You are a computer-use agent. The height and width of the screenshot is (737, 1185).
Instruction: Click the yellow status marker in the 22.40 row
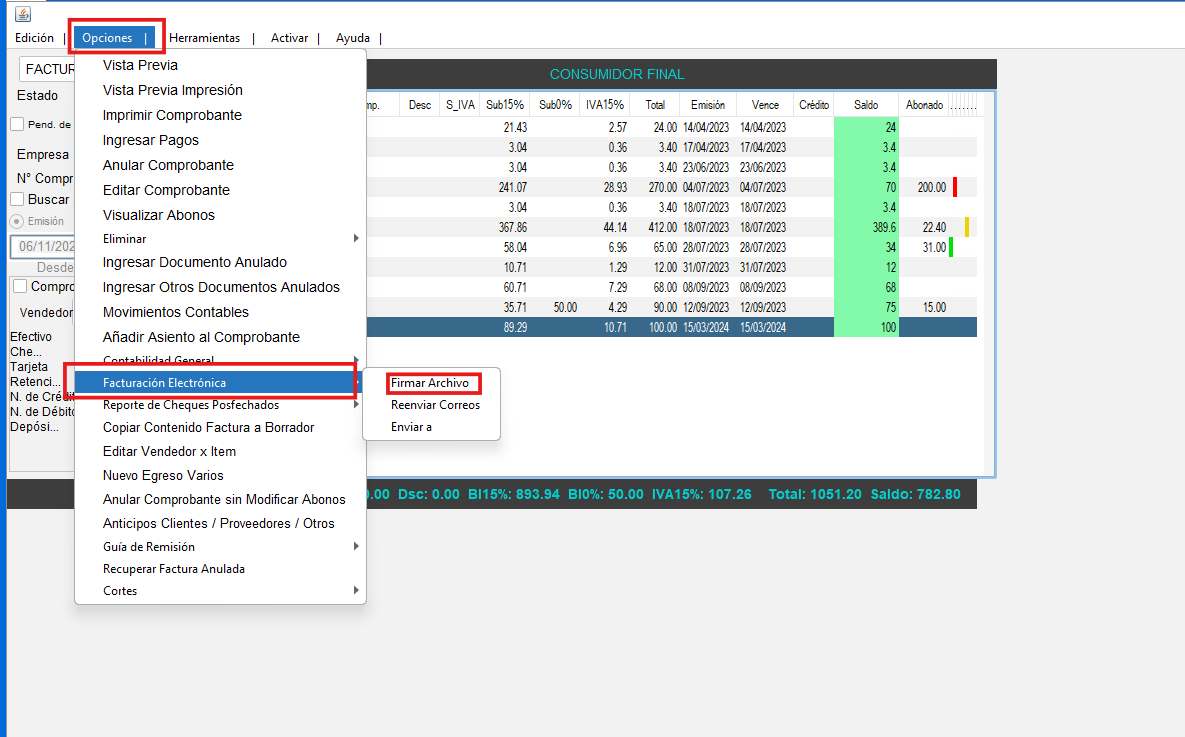pos(967,227)
